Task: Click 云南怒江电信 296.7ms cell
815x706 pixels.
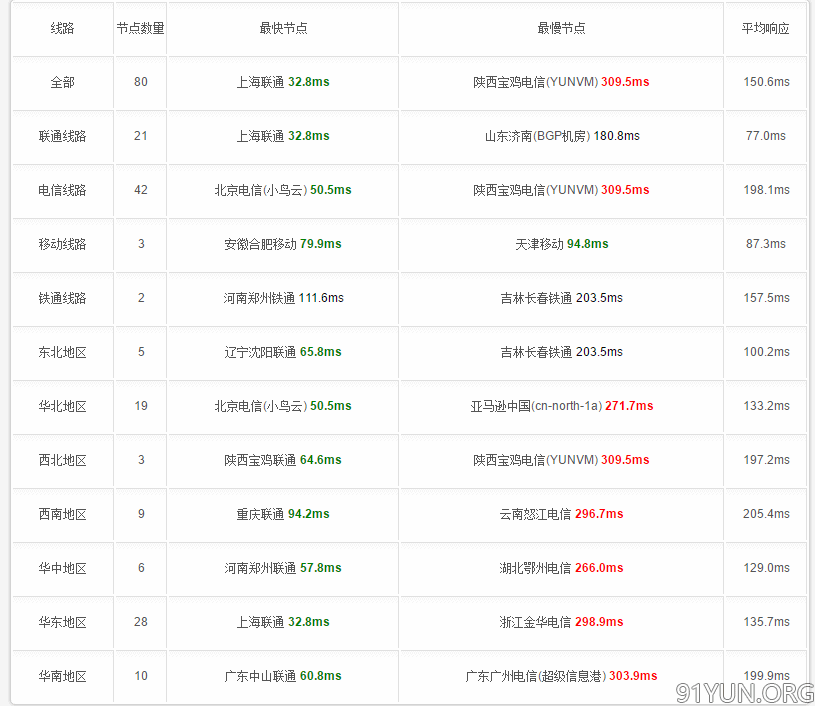Action: pyautogui.click(x=561, y=515)
